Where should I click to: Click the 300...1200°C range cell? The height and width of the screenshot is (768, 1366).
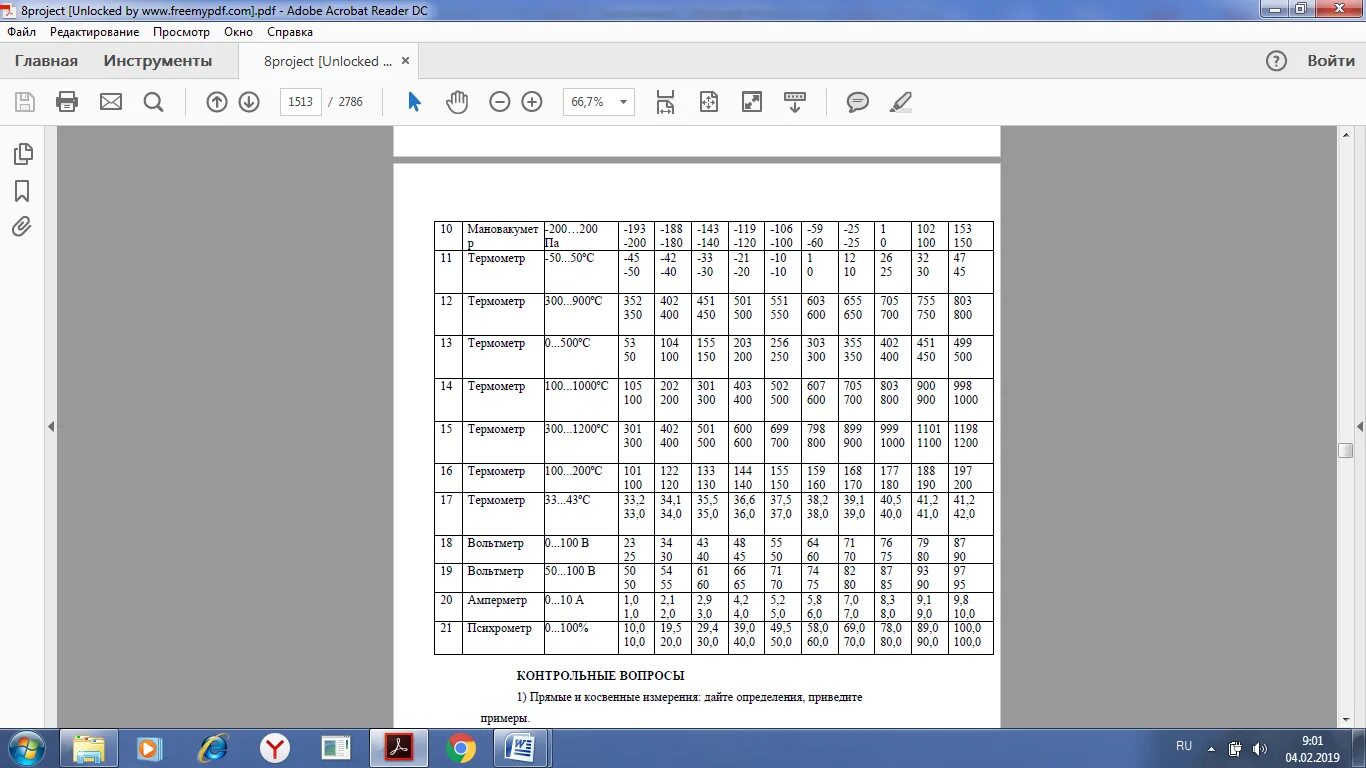click(580, 442)
